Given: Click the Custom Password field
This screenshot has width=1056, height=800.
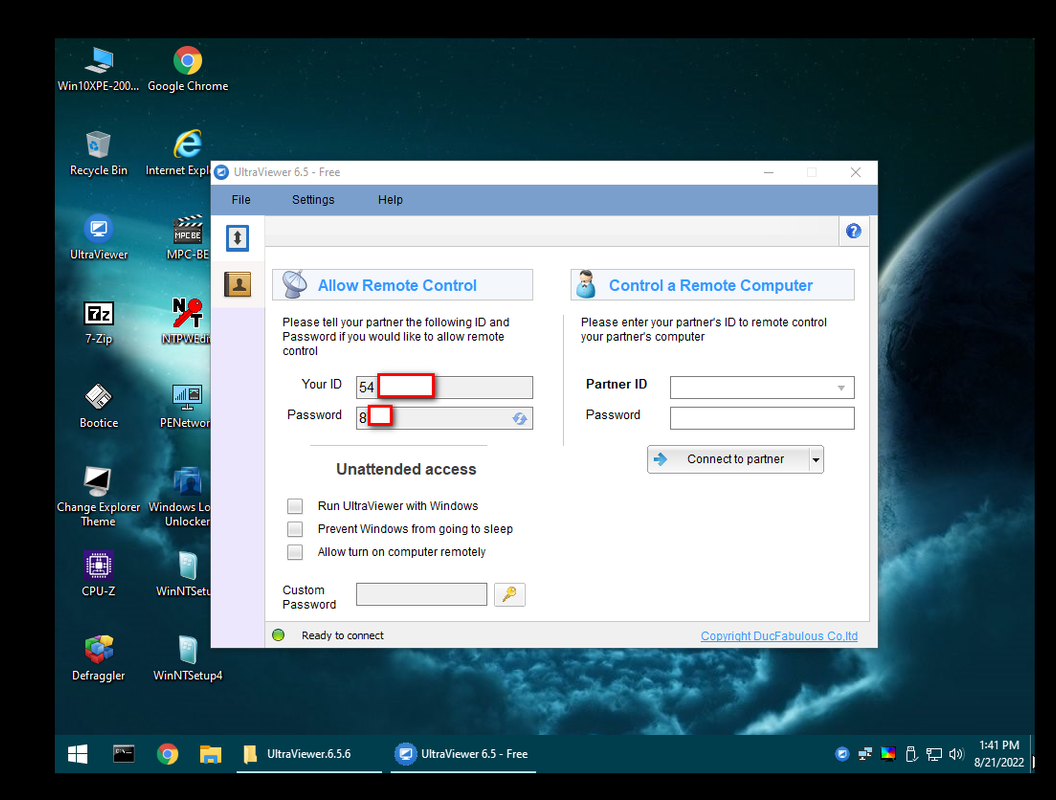Looking at the screenshot, I should coord(422,594).
